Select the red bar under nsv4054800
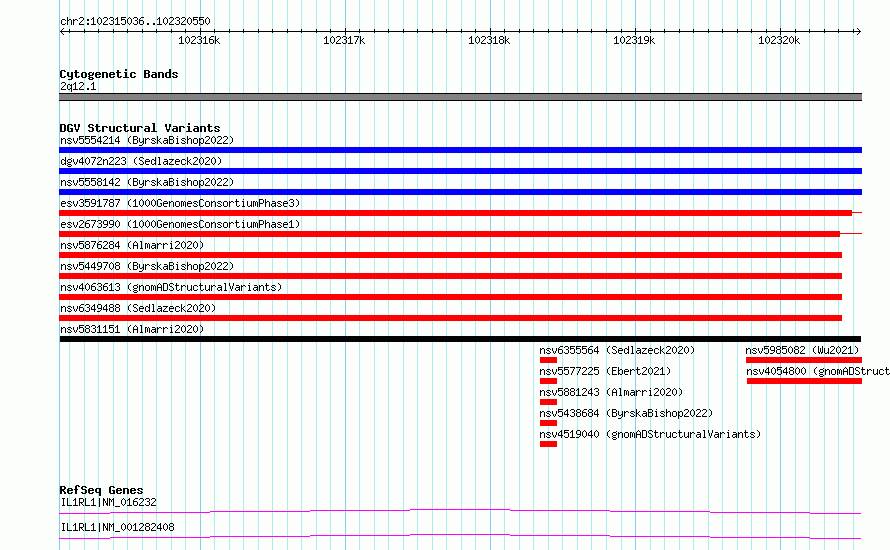890x550 pixels. click(x=804, y=381)
